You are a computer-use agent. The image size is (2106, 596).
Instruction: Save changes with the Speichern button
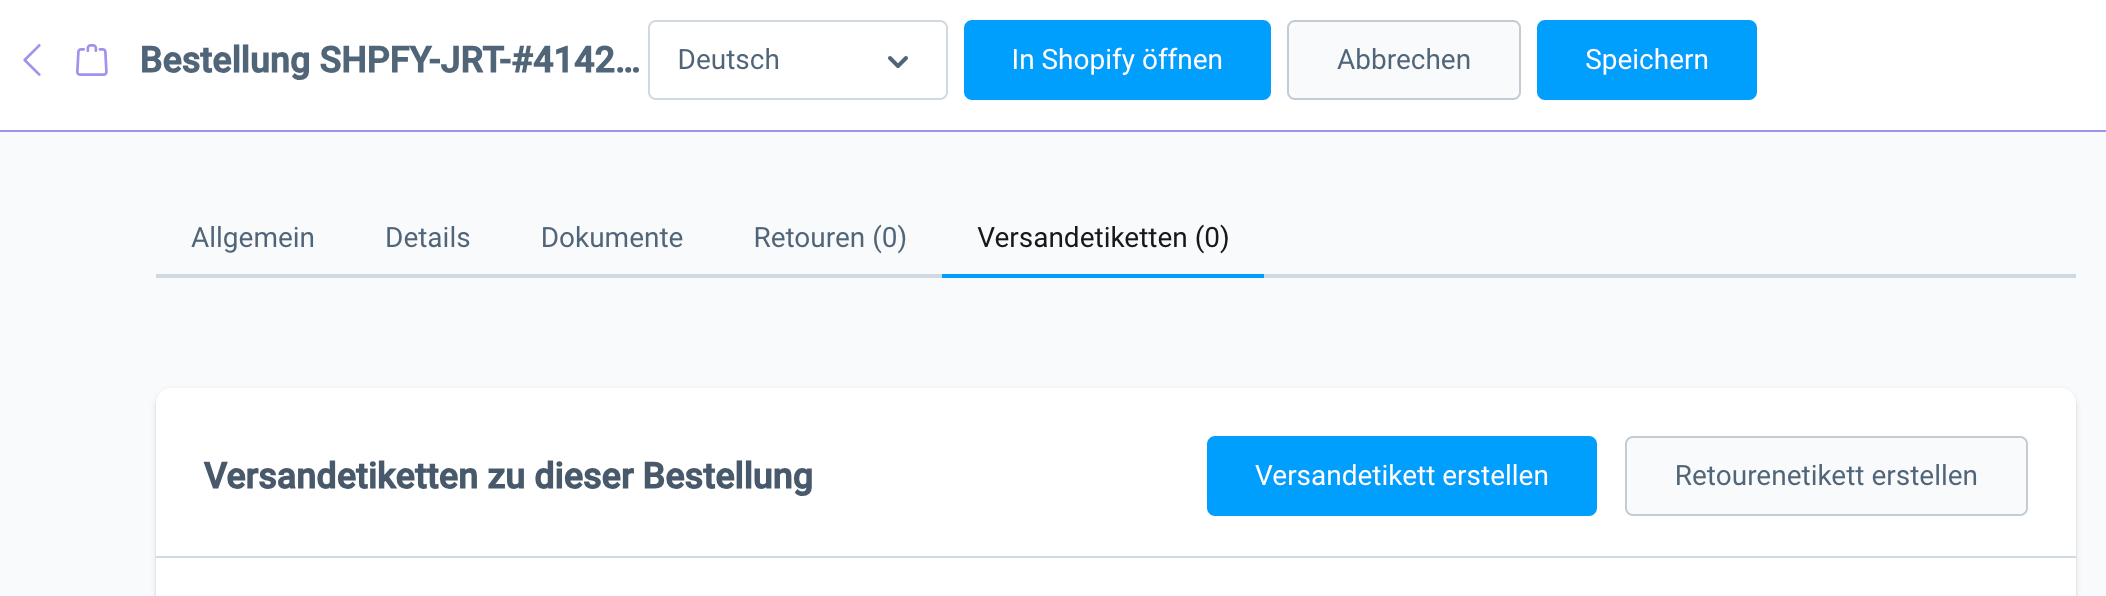[x=1646, y=60]
